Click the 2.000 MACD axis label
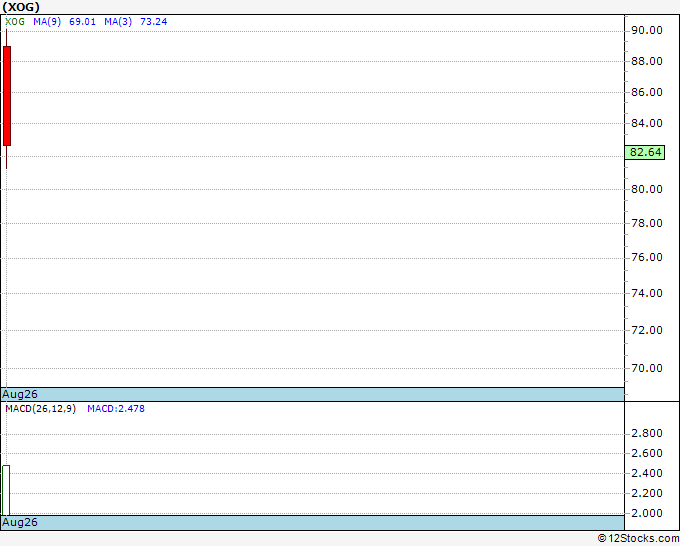This screenshot has width=680, height=546. coord(647,513)
